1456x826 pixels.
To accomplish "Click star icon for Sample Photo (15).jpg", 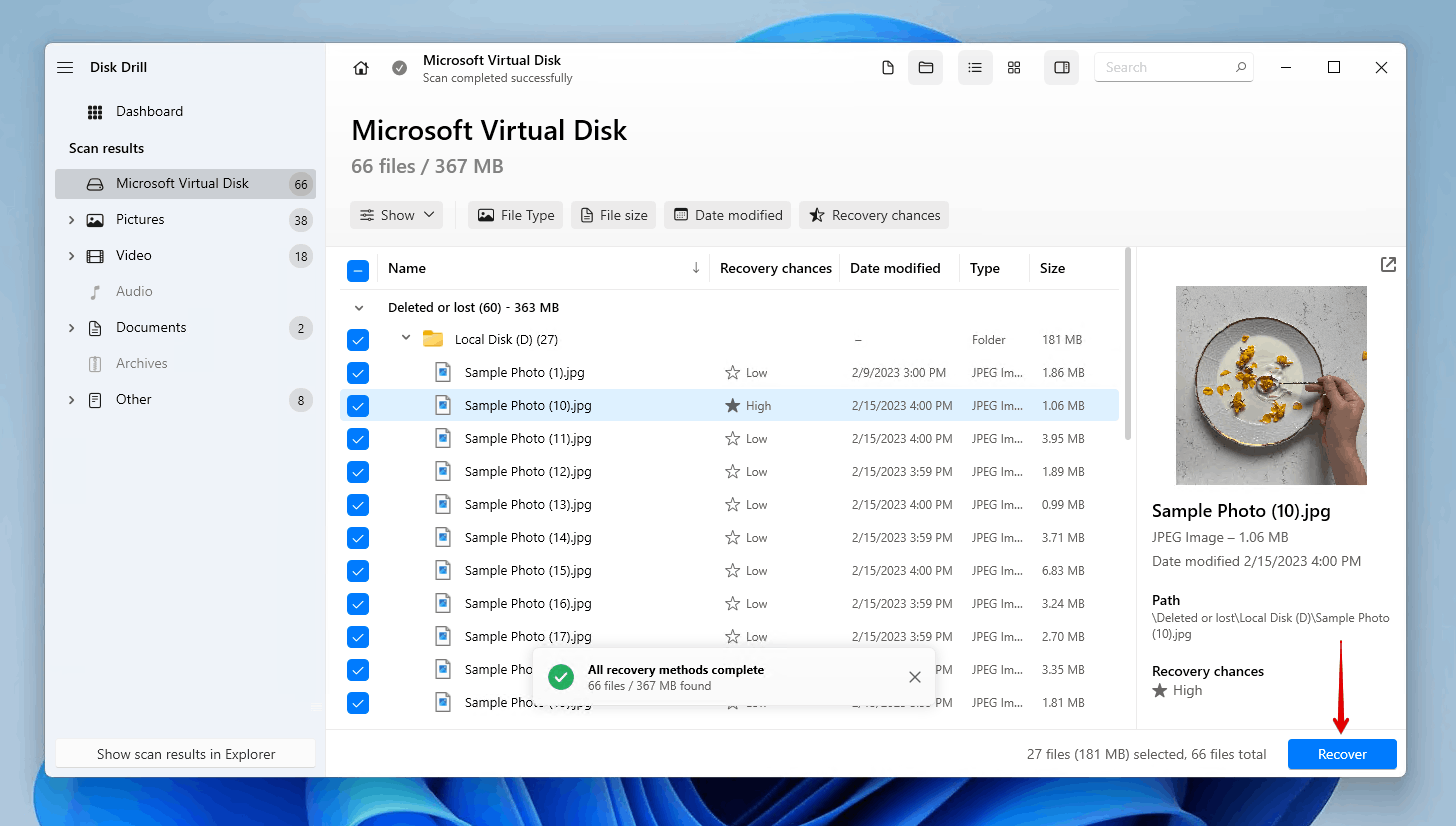I will tap(733, 570).
